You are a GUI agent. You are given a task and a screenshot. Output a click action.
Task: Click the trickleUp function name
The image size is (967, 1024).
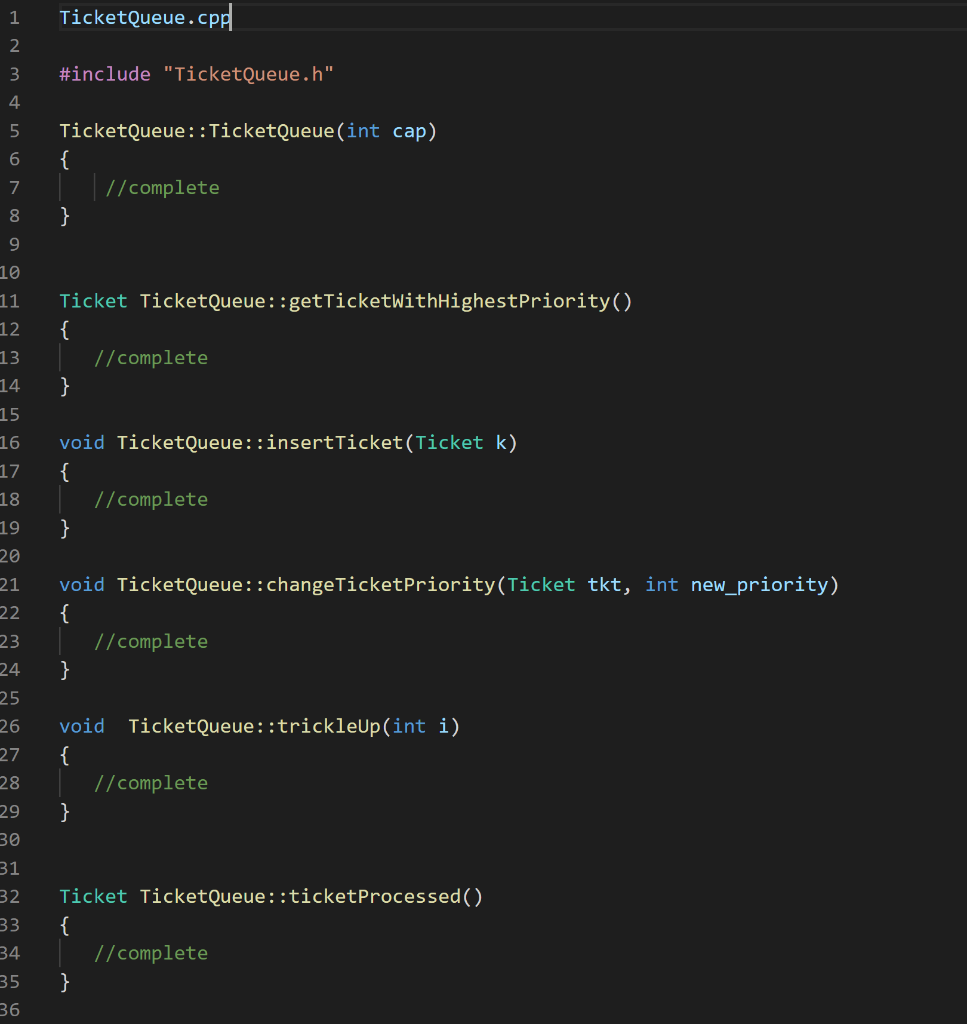click(329, 726)
